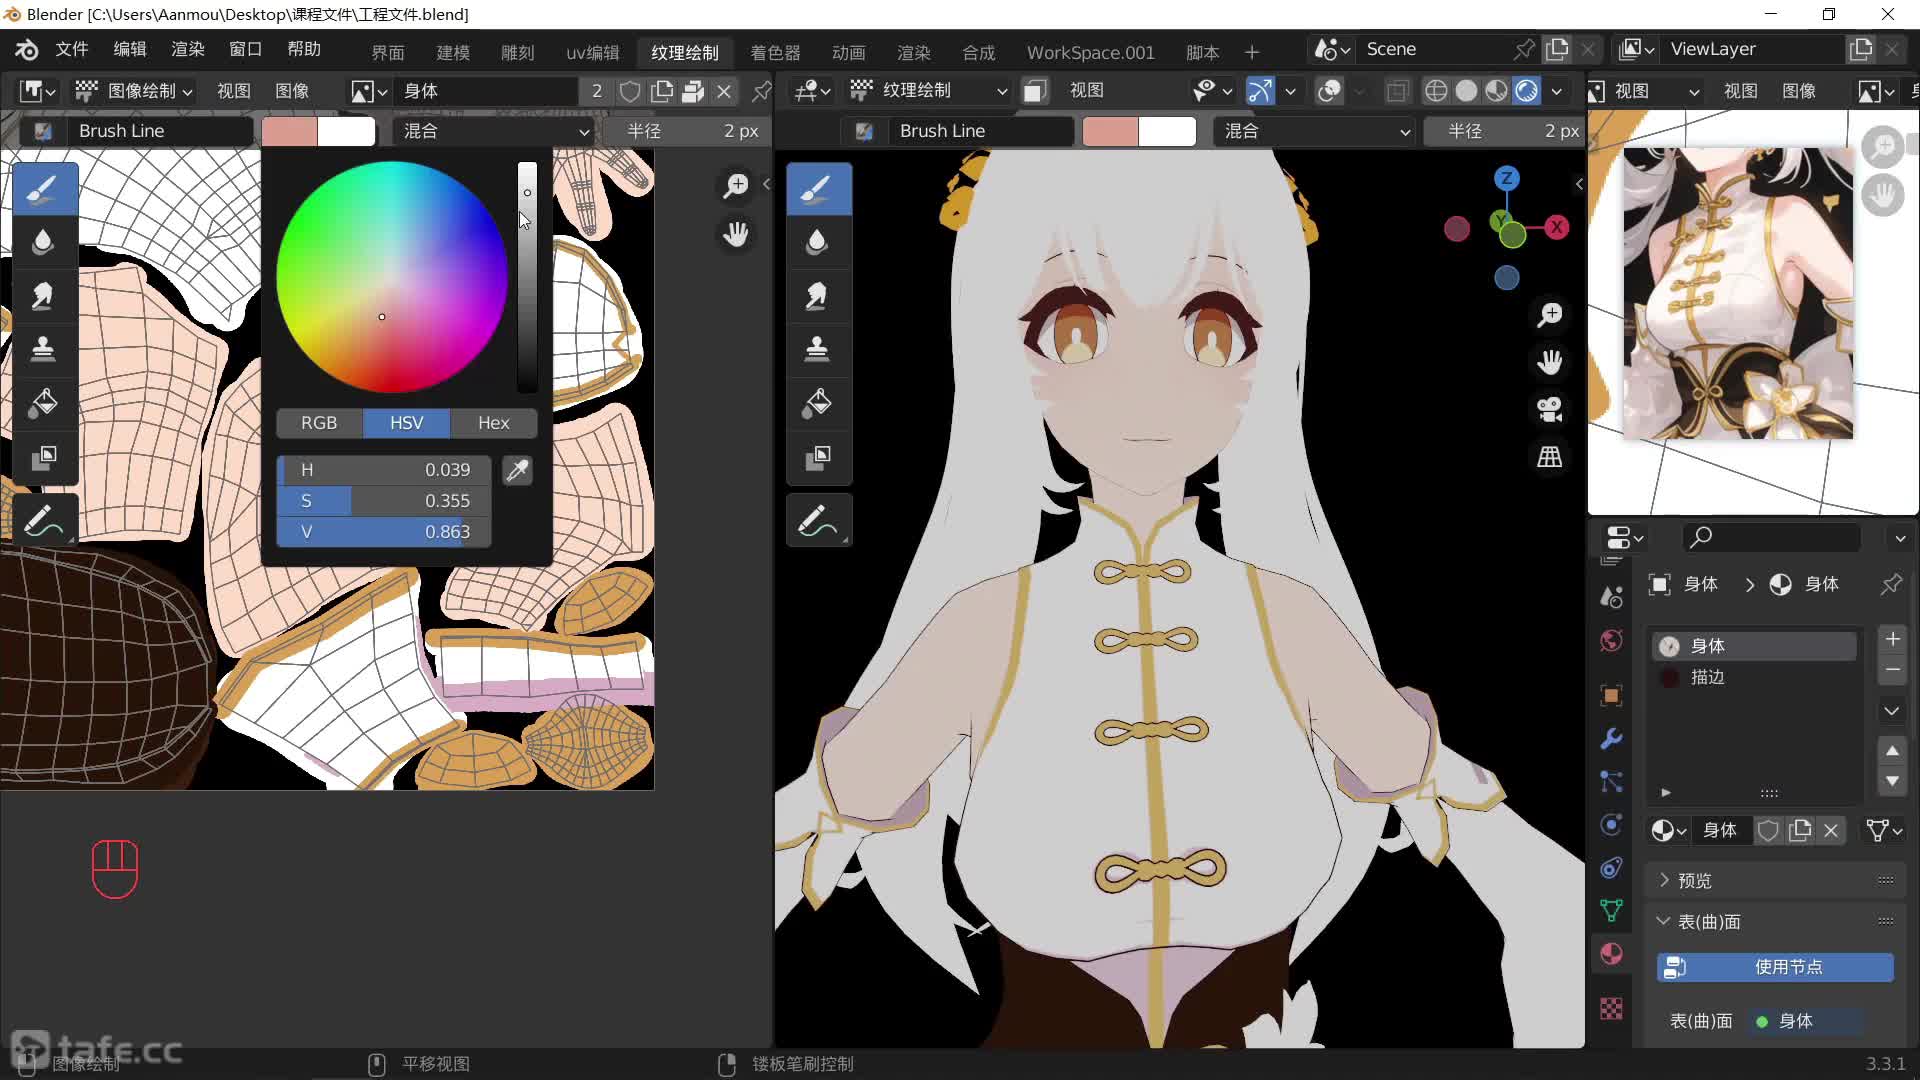Click the X axis on the navigation gizmo

(x=1557, y=227)
